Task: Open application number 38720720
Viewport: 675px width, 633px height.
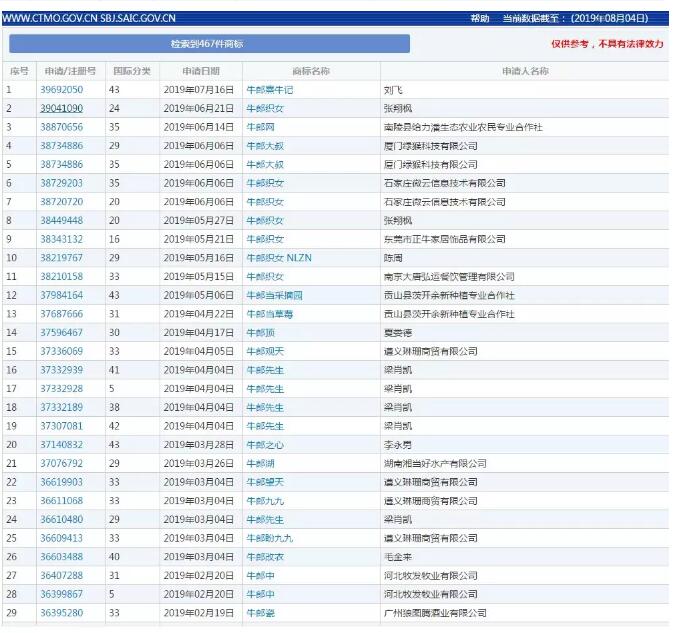Action: coord(62,202)
